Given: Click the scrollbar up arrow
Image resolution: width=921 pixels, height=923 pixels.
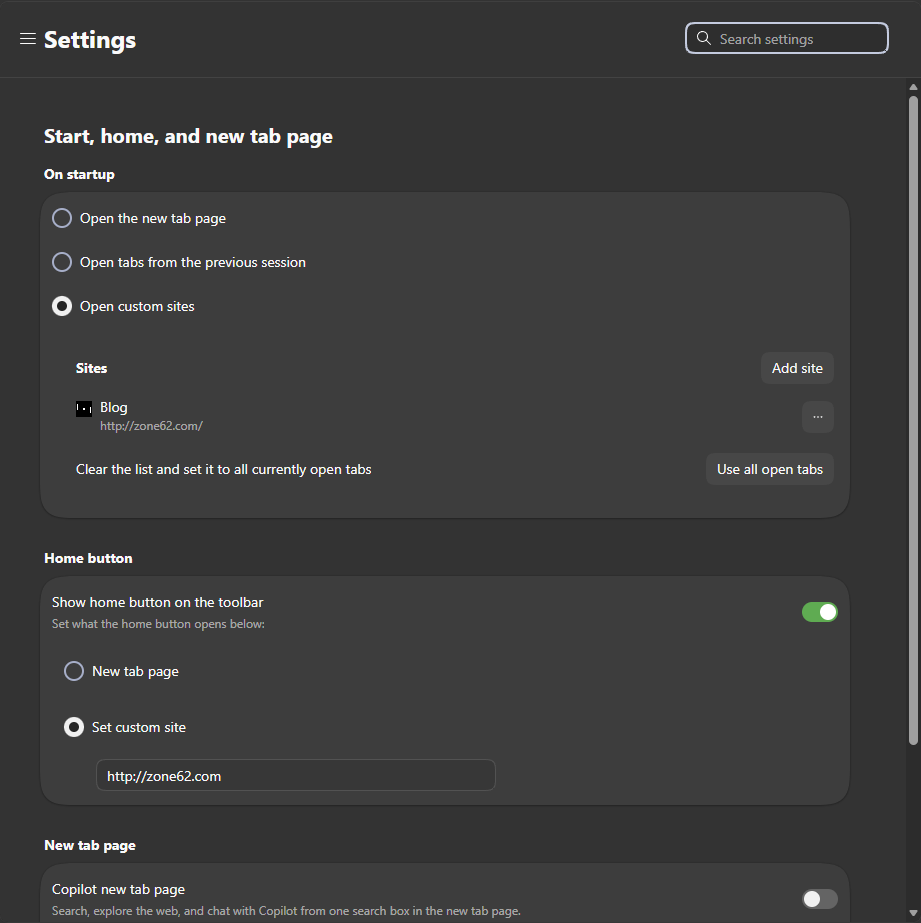Looking at the screenshot, I should (913, 87).
